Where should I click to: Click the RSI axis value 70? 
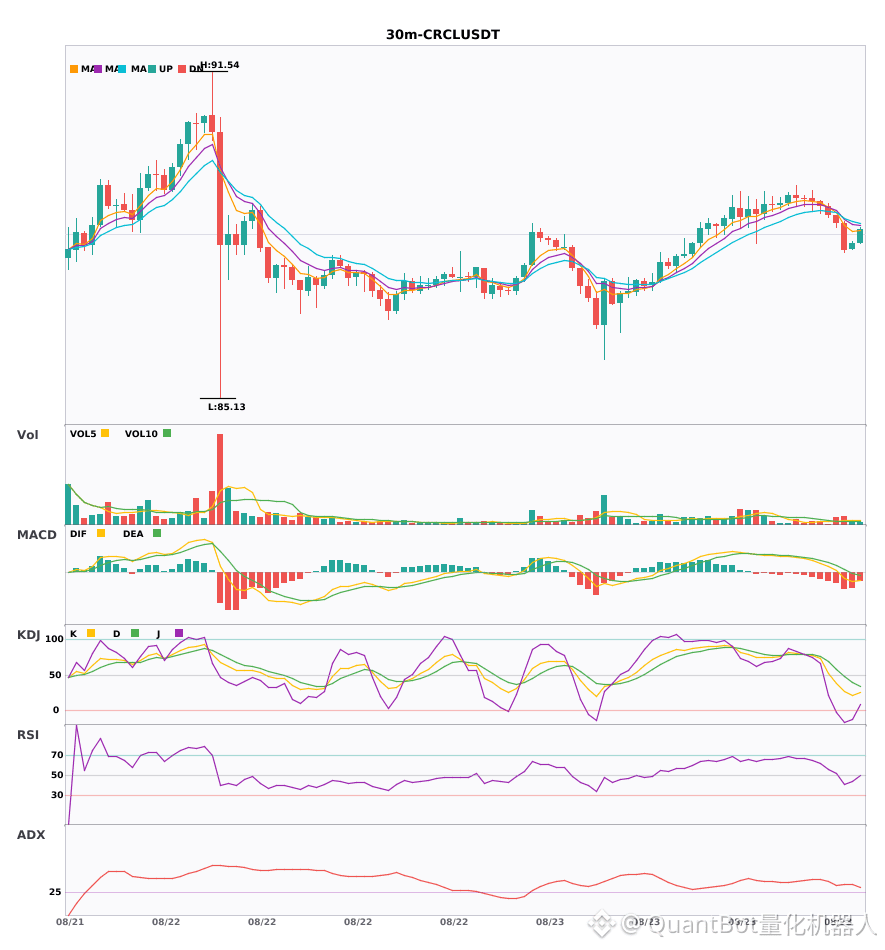tap(57, 755)
